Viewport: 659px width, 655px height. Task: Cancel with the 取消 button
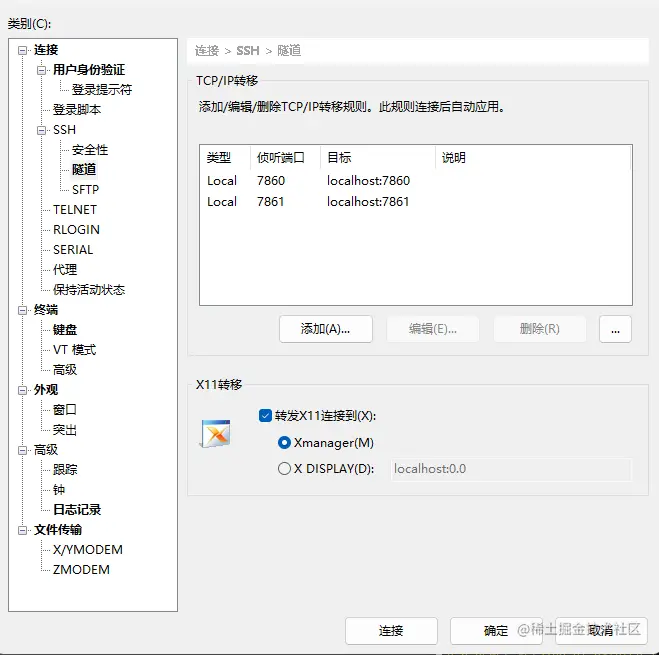click(x=601, y=631)
